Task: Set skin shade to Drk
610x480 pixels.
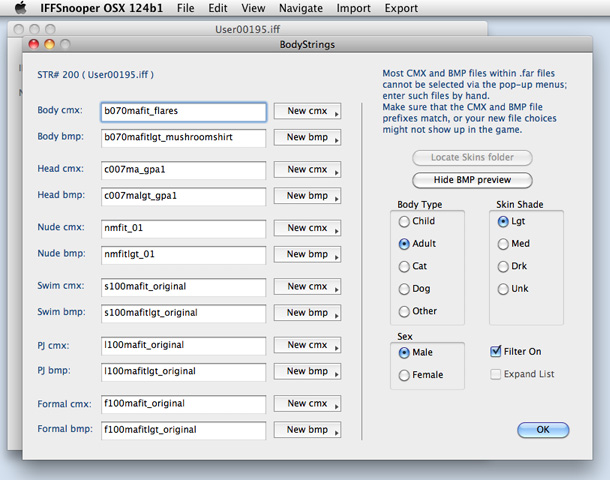Action: [x=502, y=267]
